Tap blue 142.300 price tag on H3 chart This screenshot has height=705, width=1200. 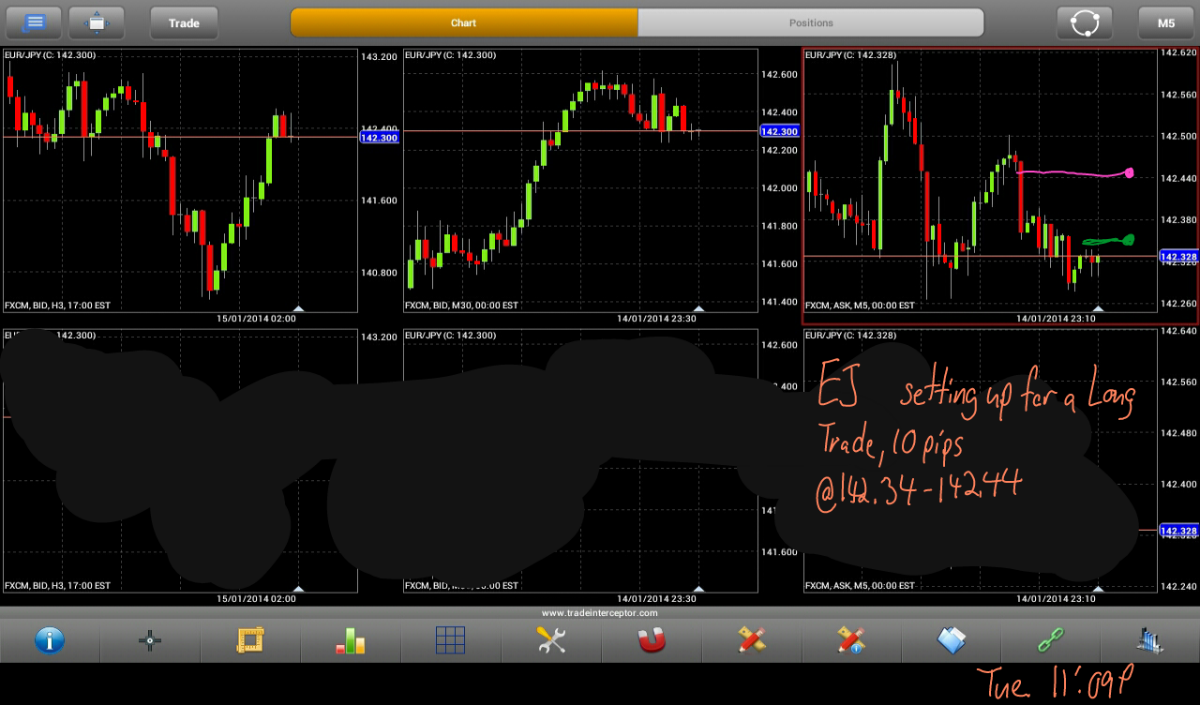coord(379,137)
